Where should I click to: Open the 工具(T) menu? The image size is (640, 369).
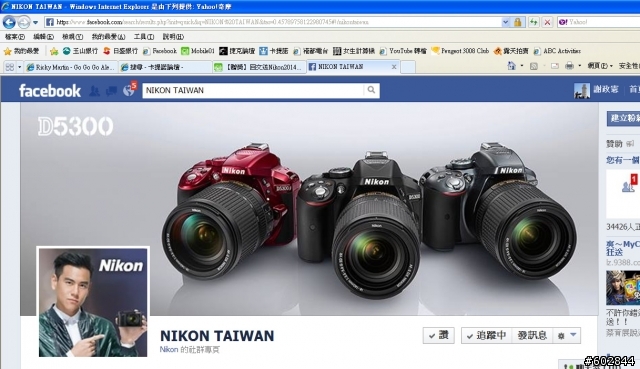(144, 37)
